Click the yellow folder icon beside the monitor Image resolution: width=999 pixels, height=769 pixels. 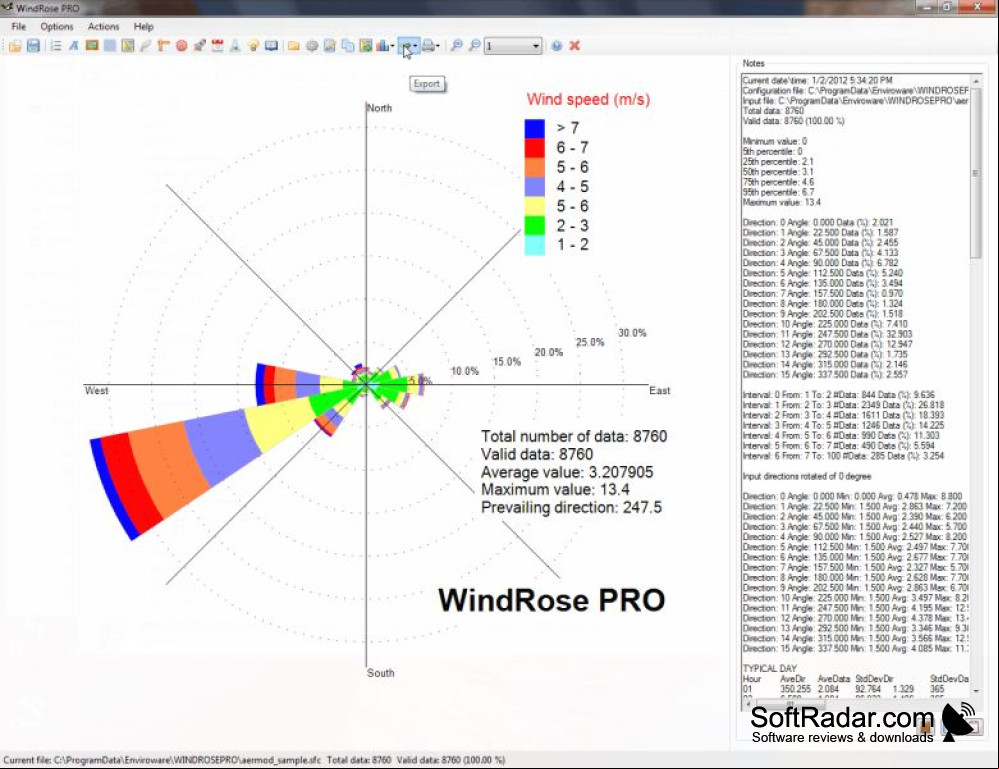[x=294, y=46]
